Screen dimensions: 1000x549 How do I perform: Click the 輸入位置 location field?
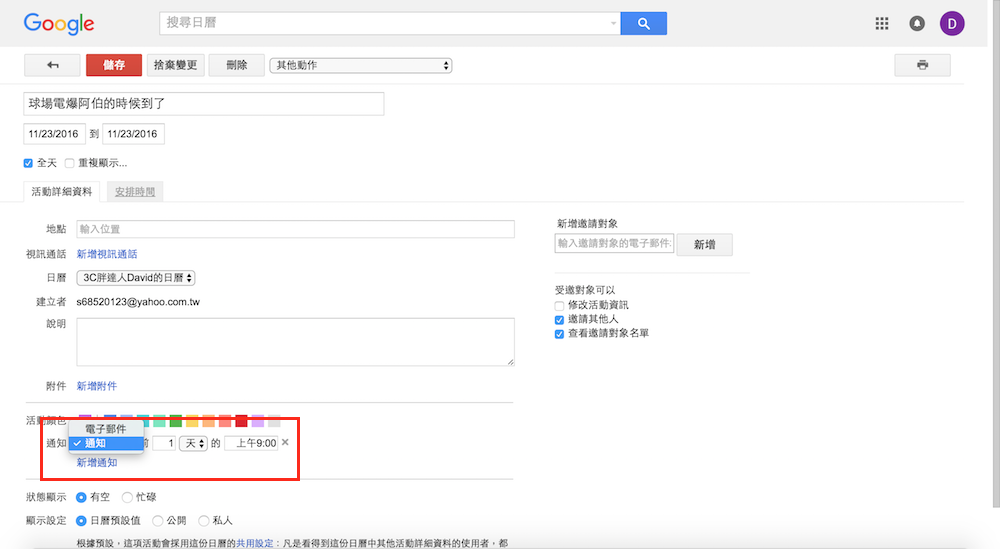tap(295, 229)
